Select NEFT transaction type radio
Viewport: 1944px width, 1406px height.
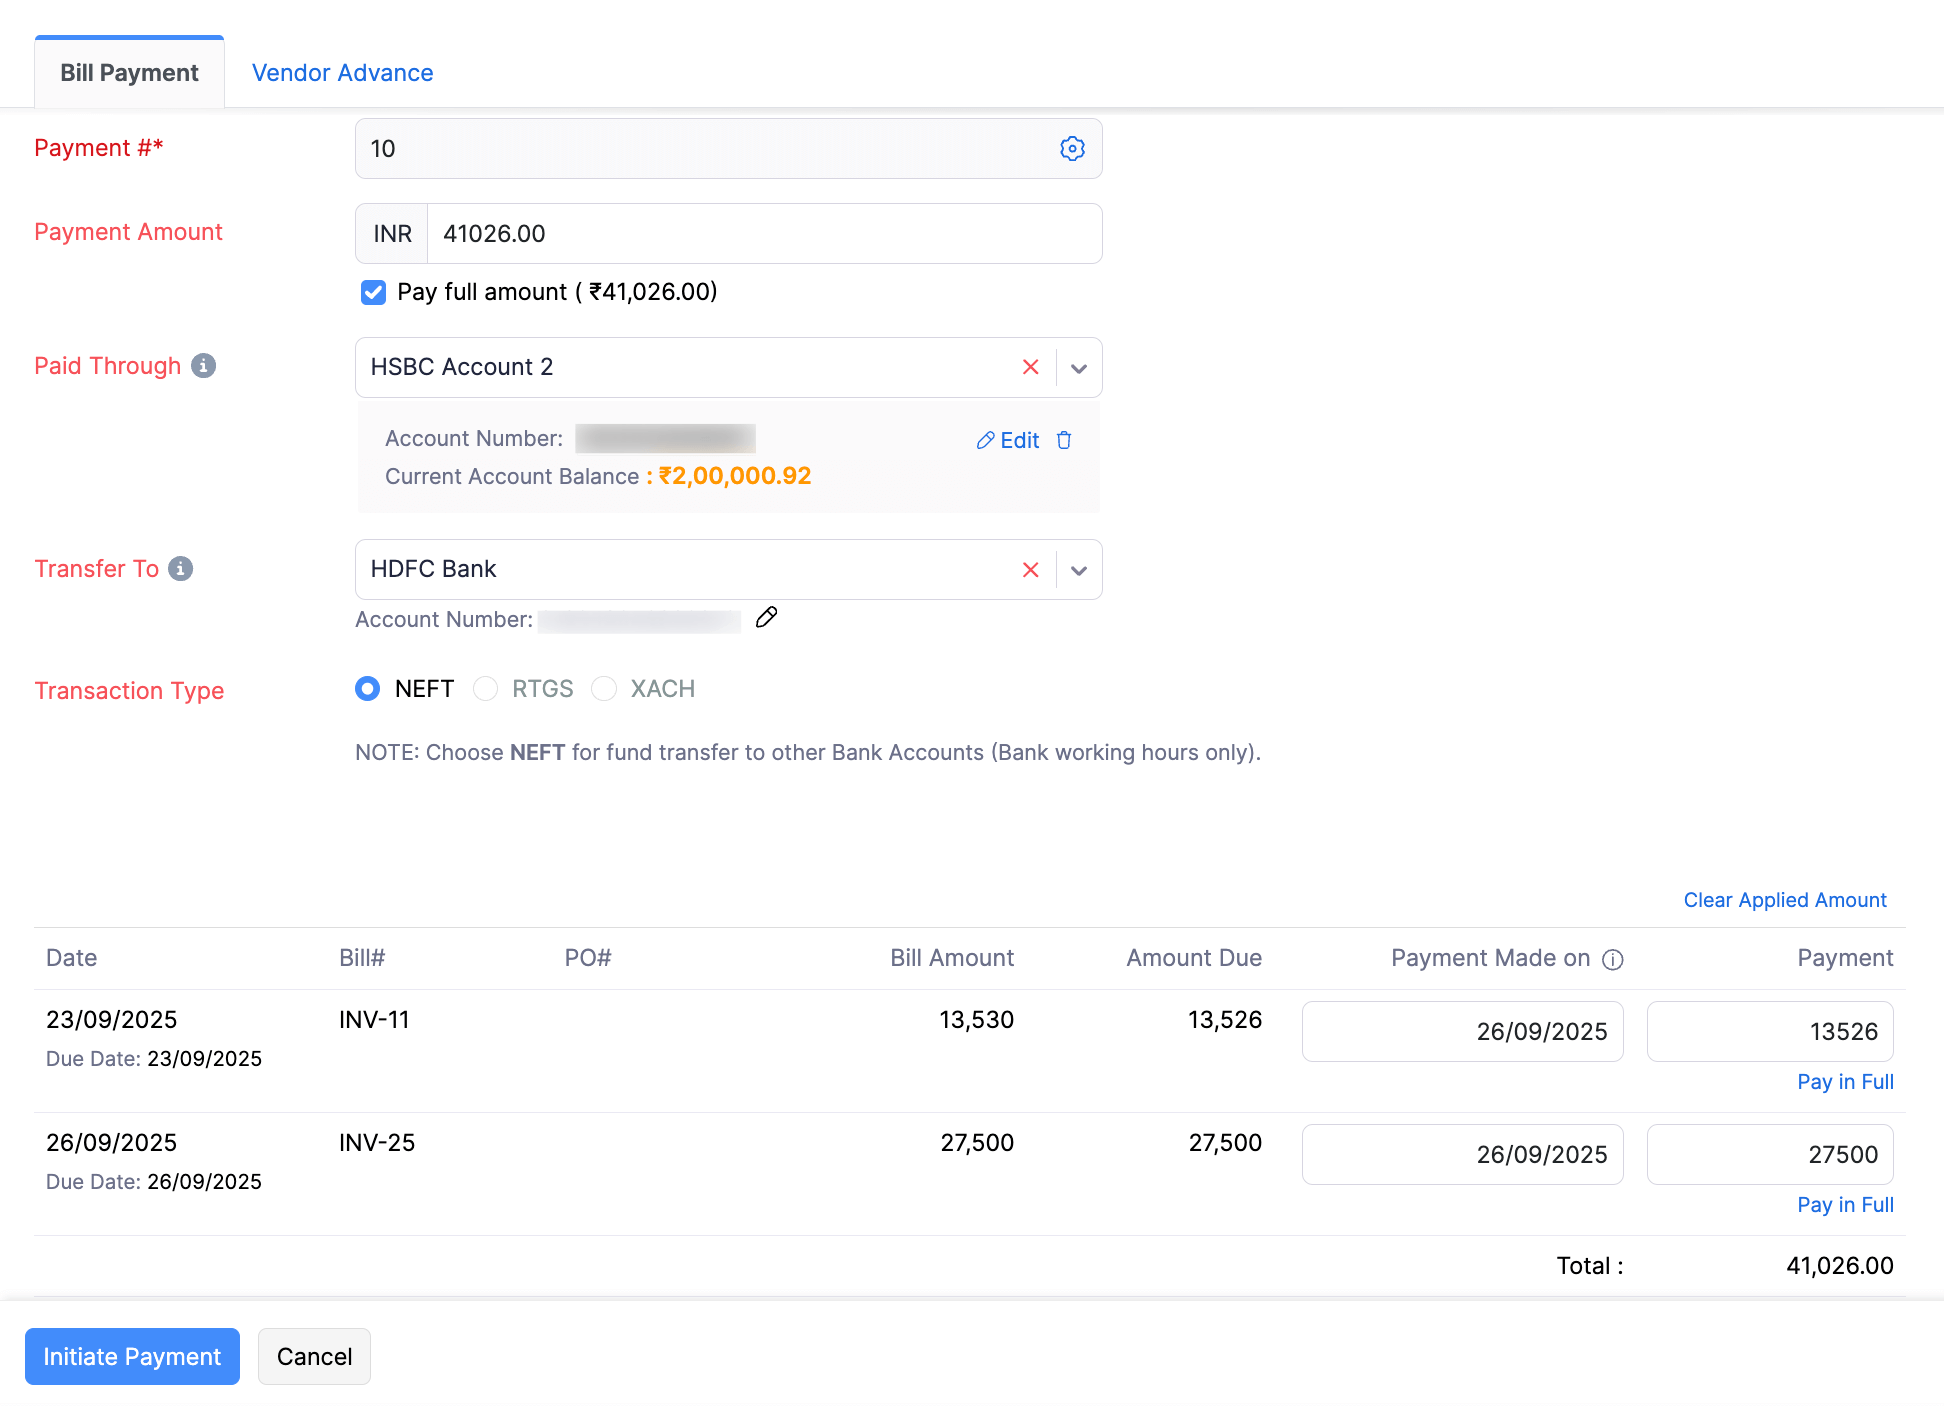pos(368,689)
